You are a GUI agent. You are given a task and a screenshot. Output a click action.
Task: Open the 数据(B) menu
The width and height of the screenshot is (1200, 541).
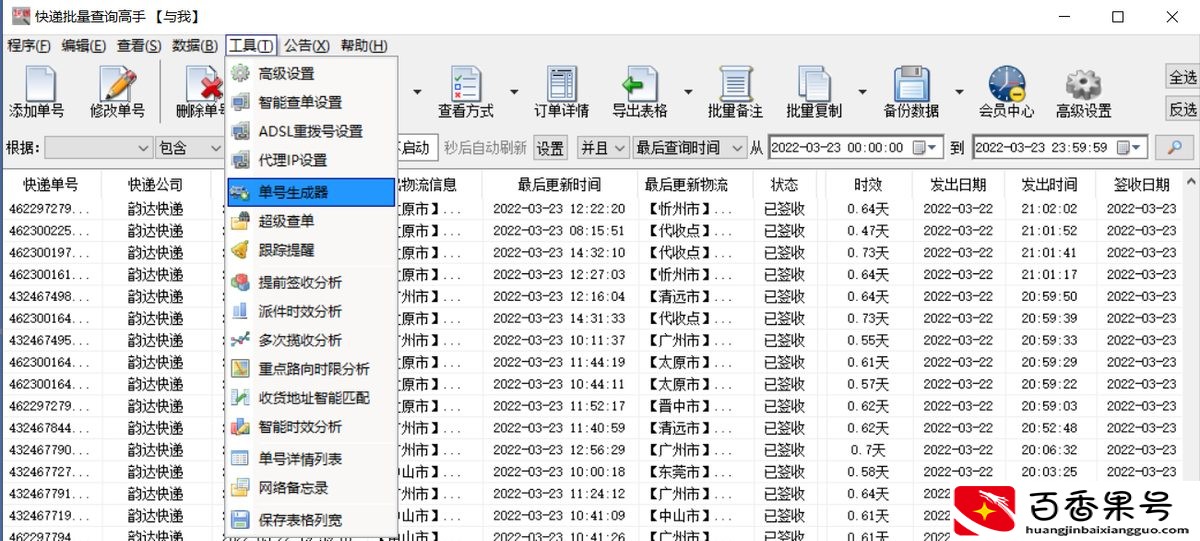[x=195, y=45]
